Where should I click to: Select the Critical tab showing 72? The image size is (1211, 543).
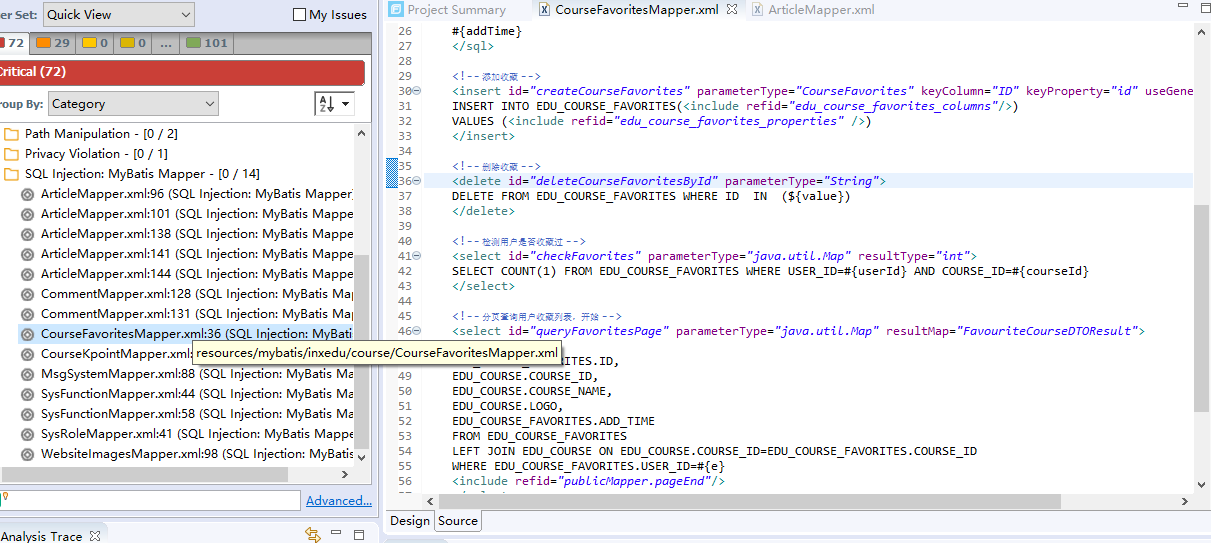click(x=14, y=43)
